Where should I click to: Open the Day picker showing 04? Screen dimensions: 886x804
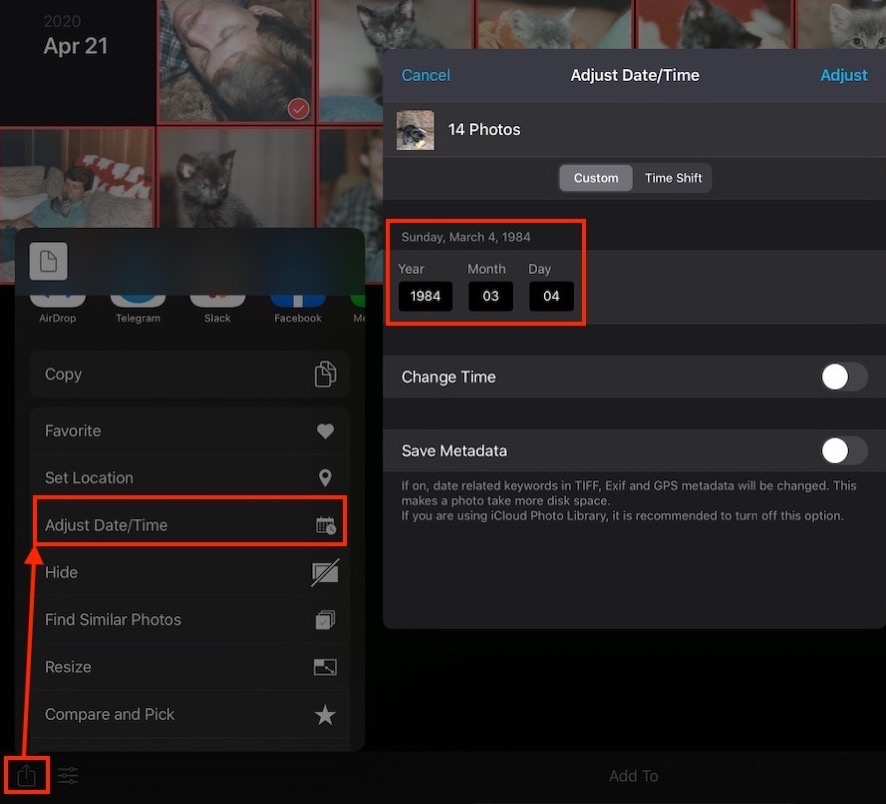551,296
